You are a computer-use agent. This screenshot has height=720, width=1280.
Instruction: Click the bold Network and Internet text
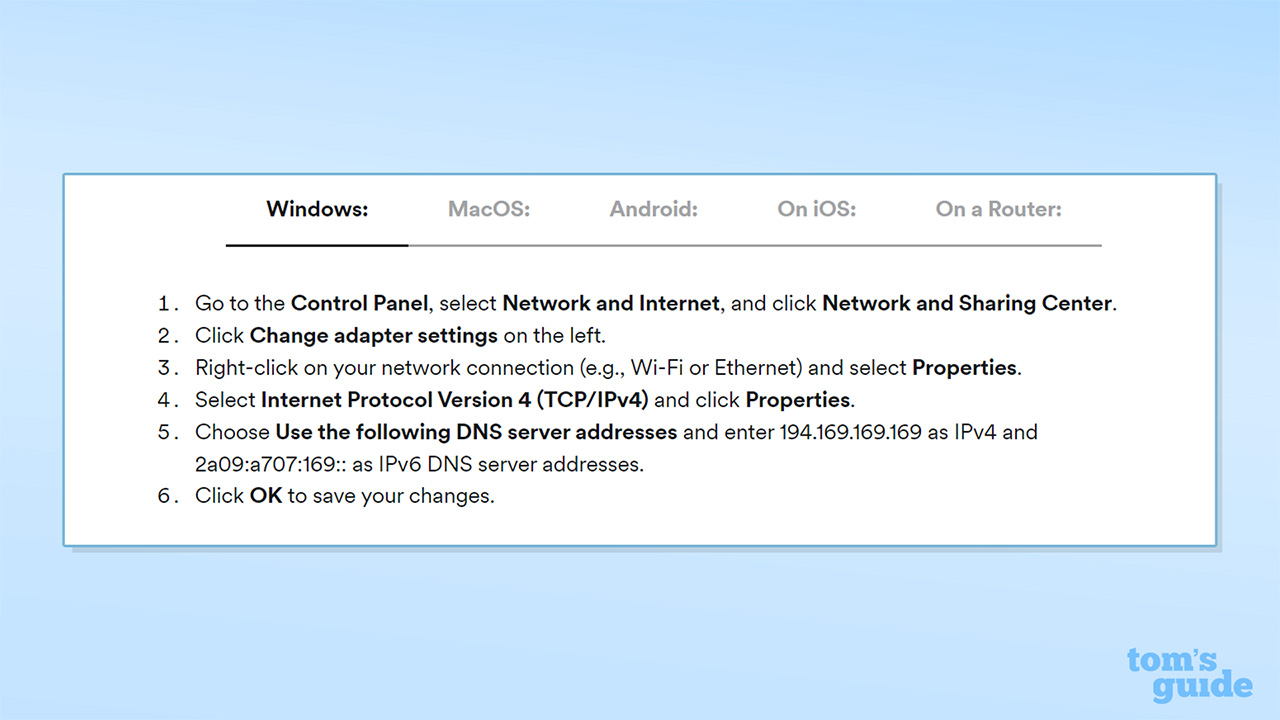click(x=610, y=304)
